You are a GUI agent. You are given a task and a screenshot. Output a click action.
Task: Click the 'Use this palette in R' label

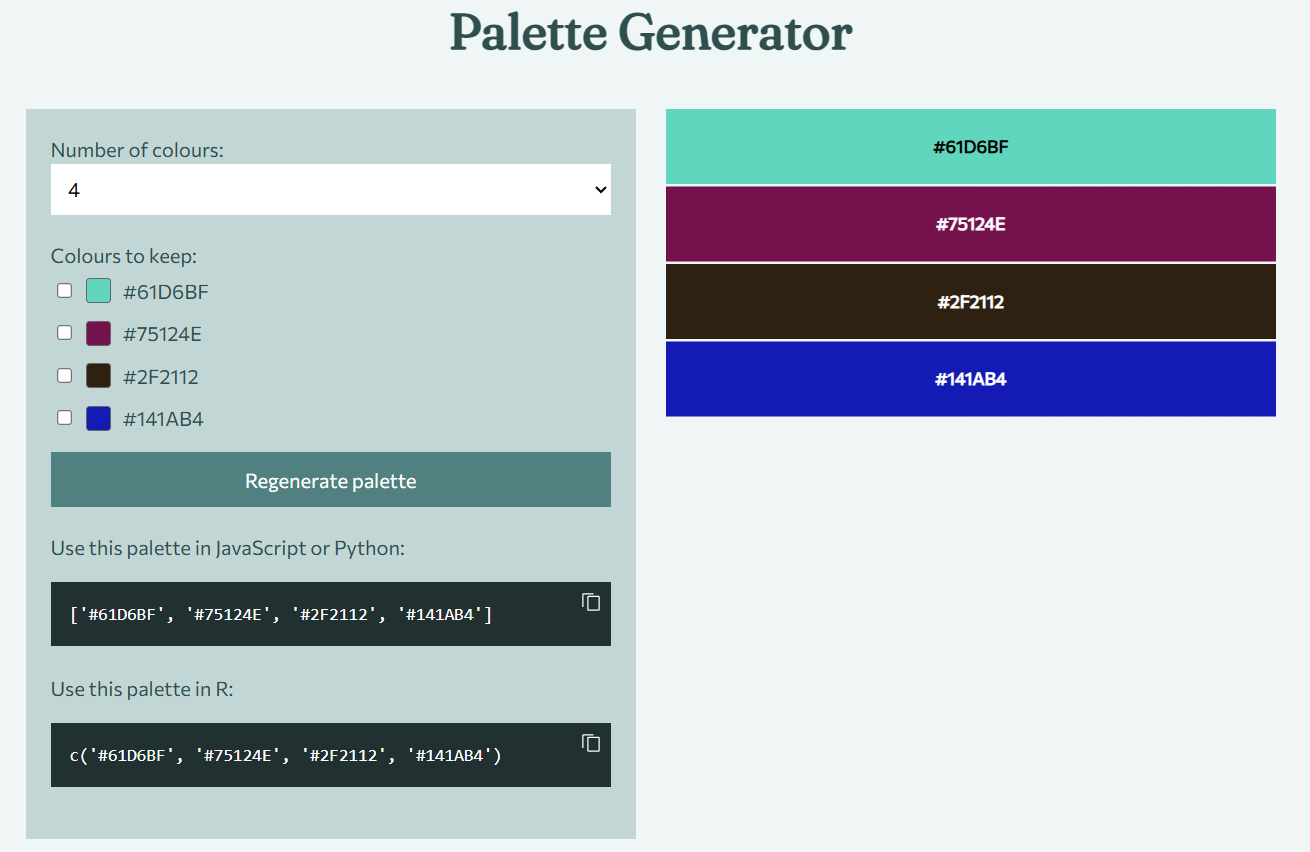pos(142,689)
